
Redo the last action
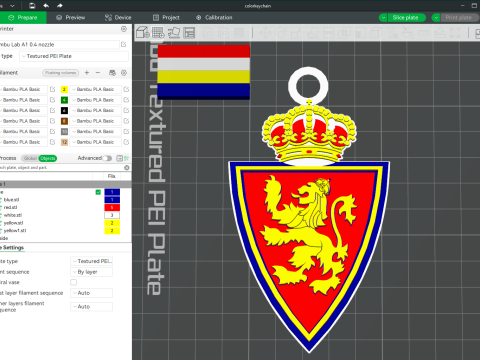pos(60,6)
